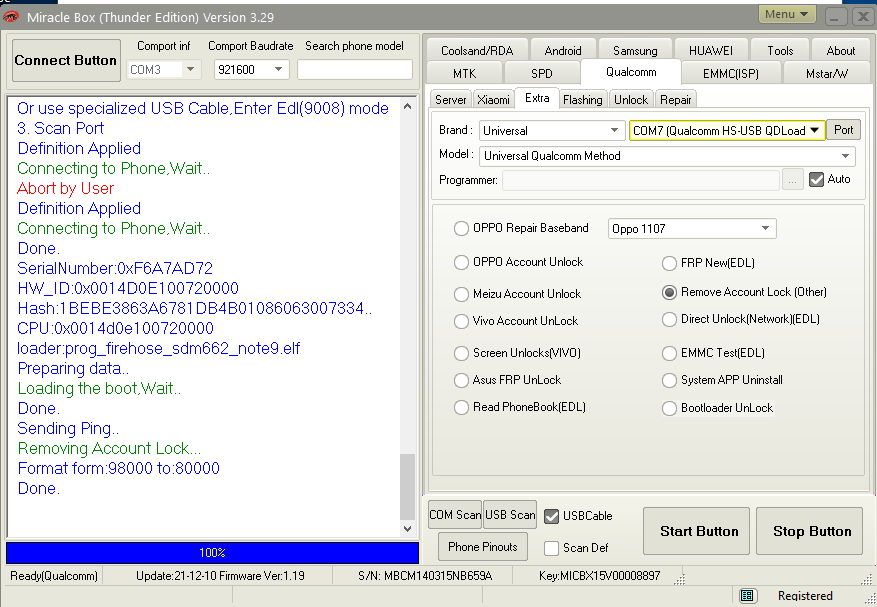Screen dimensions: 877x607
Task: Click the Connect Button
Action: click(x=66, y=60)
